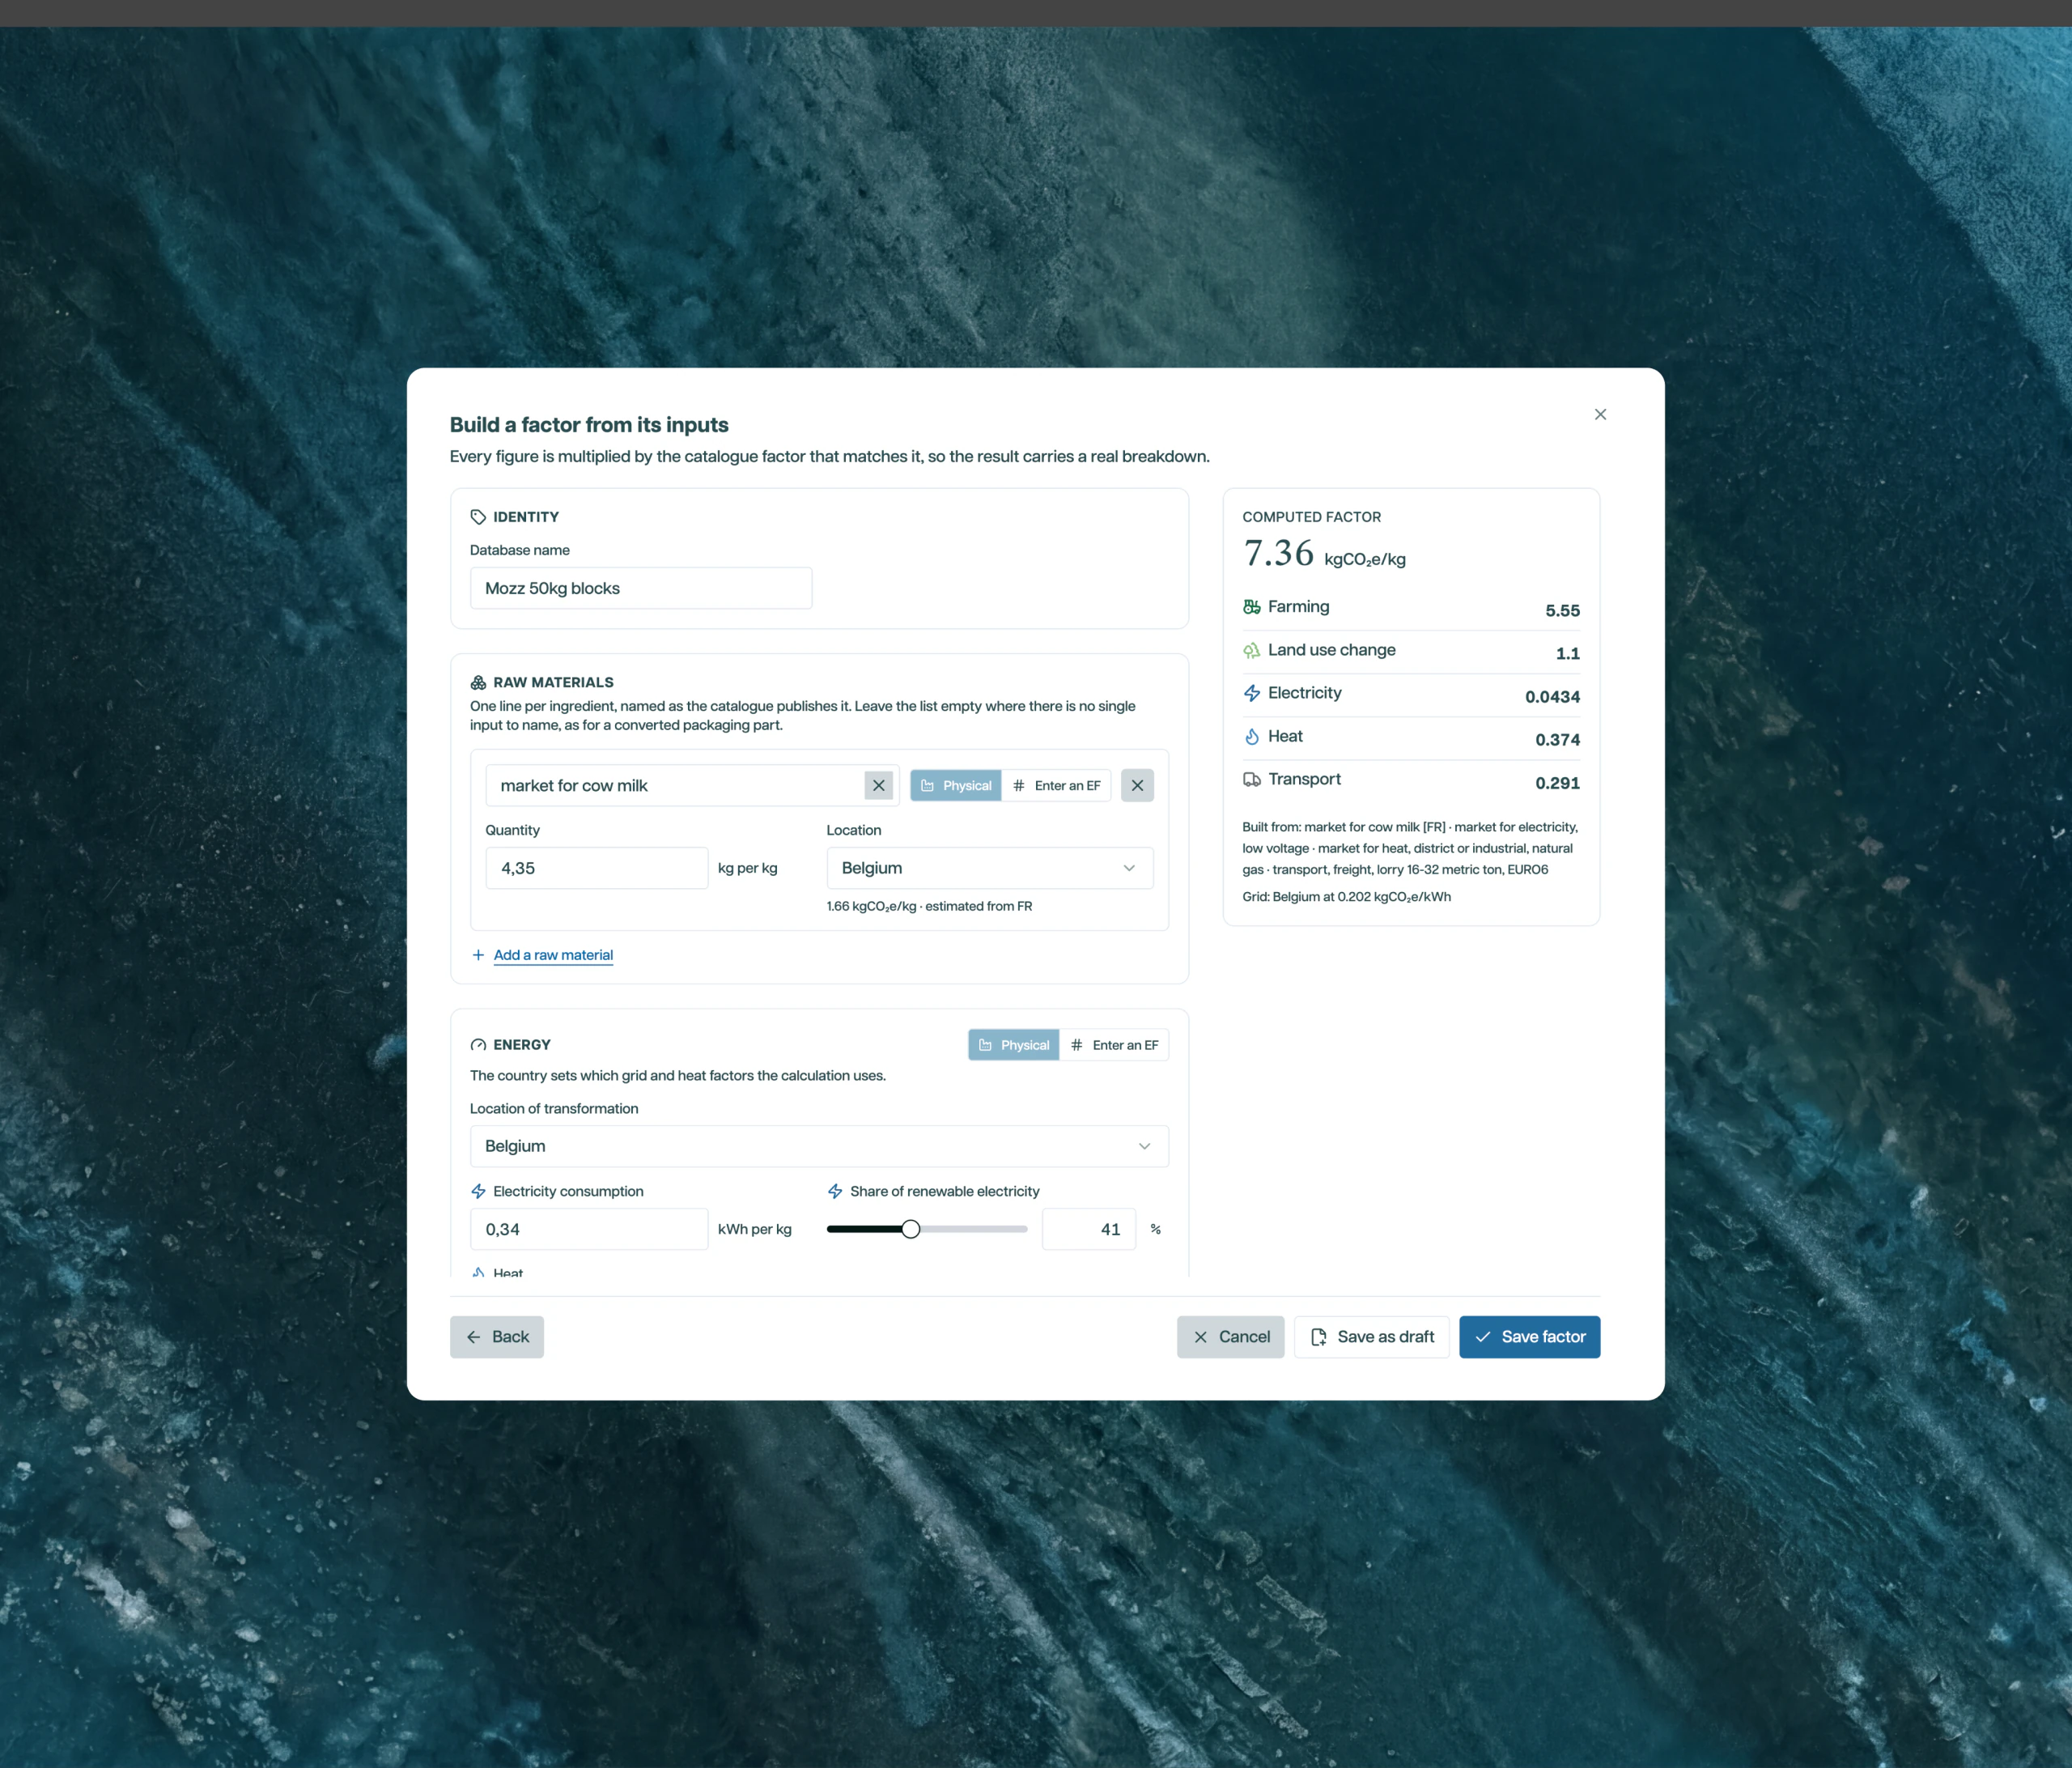Switch cow milk row to Enter an EF
Image resolution: width=2072 pixels, height=1768 pixels.
point(1056,785)
